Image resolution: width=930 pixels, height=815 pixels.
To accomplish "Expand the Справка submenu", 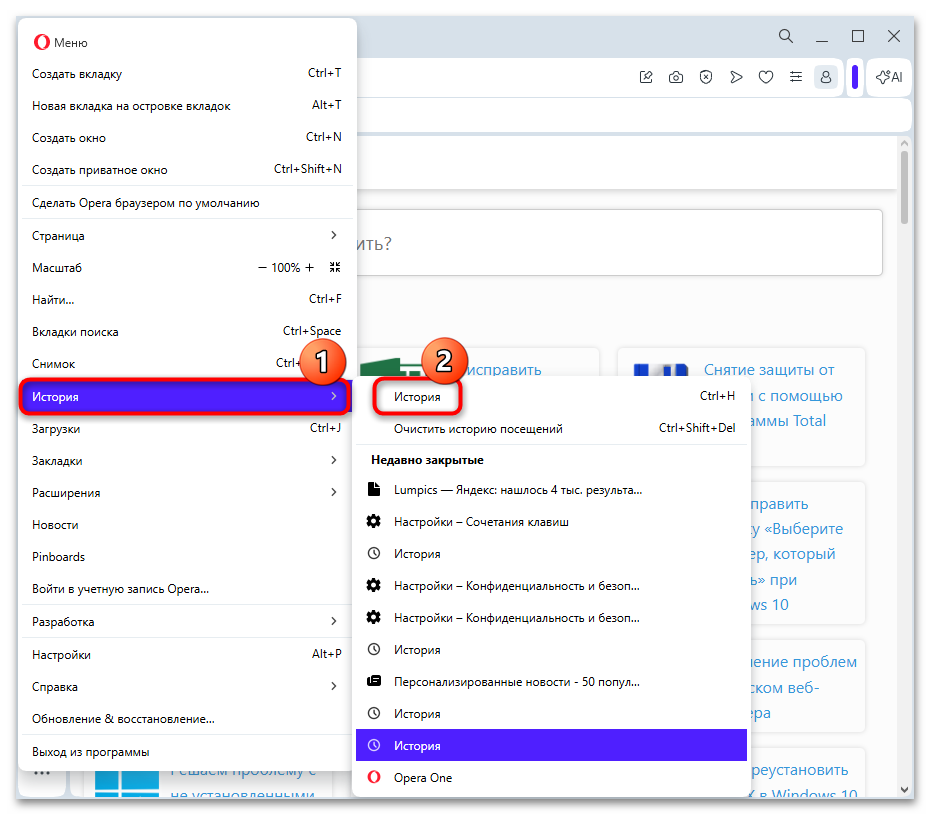I will [187, 687].
